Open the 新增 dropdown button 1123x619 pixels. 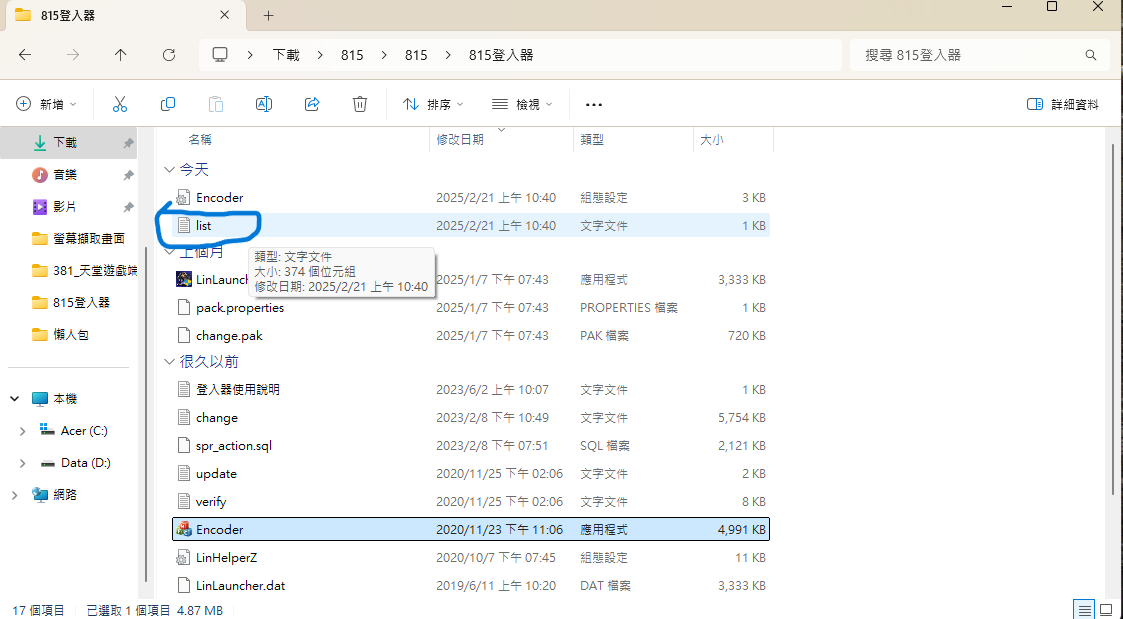point(47,105)
